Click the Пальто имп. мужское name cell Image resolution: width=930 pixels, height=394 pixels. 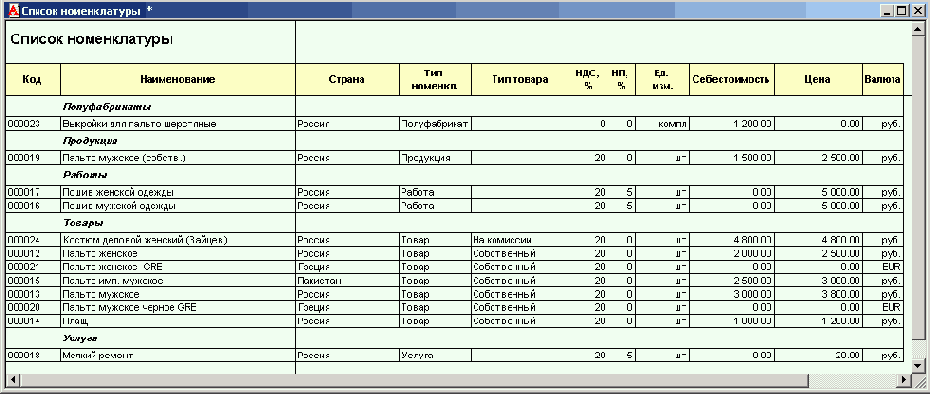178,281
